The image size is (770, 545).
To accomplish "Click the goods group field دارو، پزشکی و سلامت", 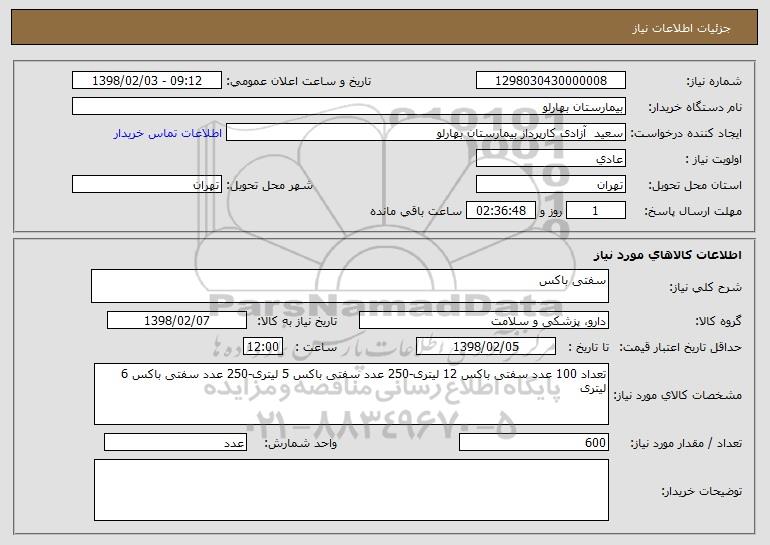I will (484, 321).
